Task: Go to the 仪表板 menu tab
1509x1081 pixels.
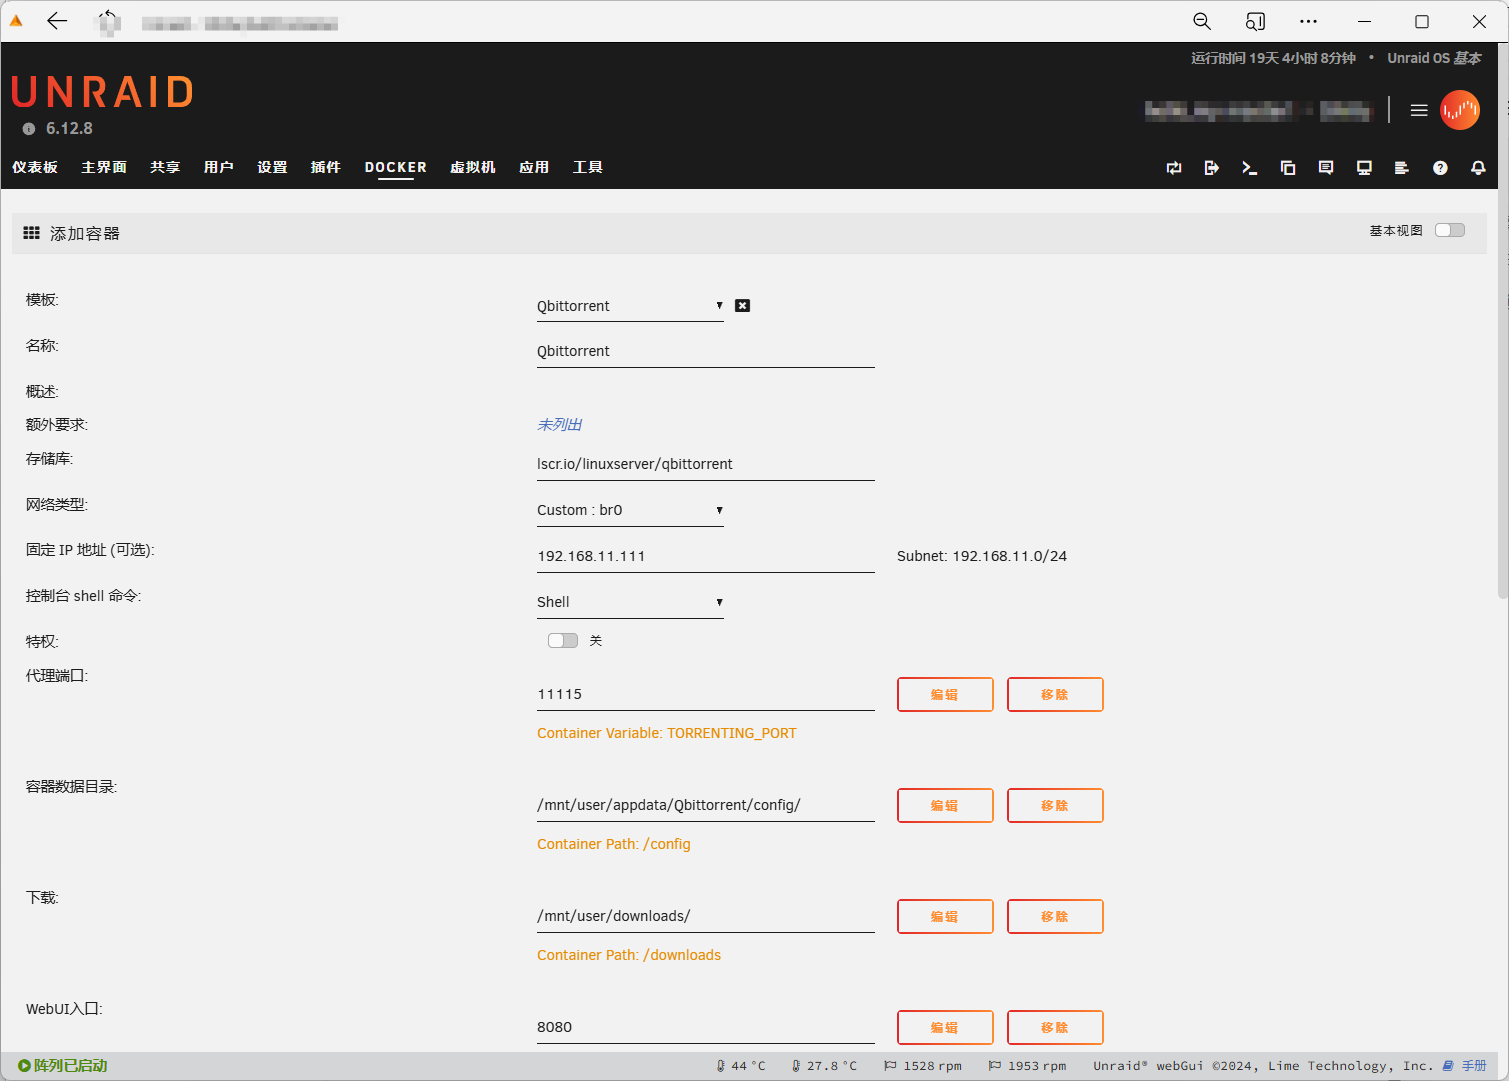Action: [x=35, y=167]
